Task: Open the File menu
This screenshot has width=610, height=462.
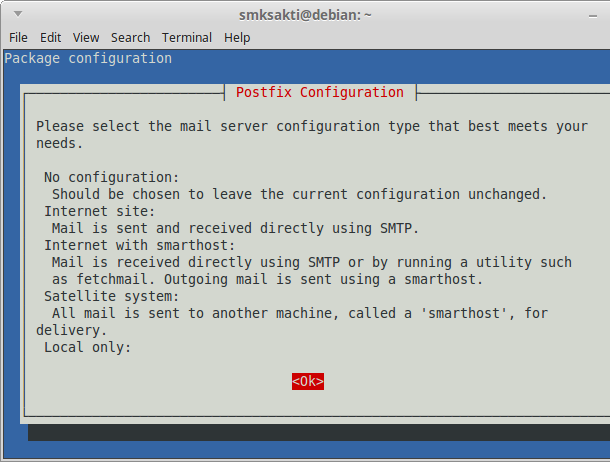Action: [18, 38]
